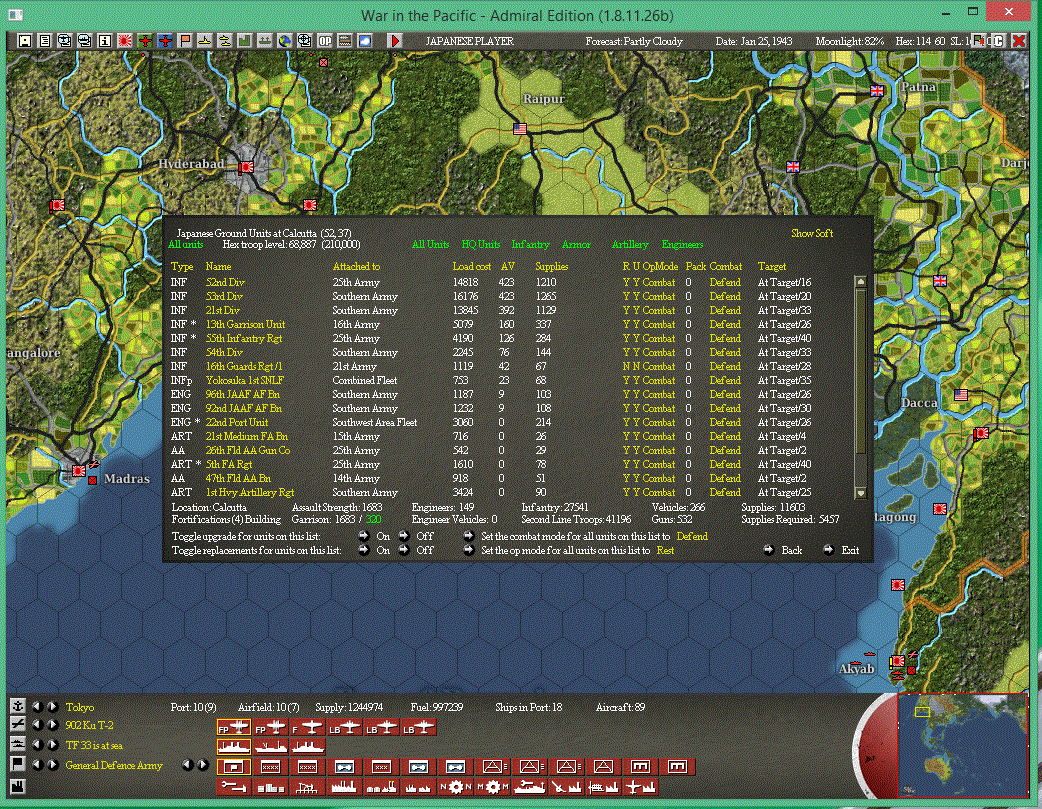This screenshot has height=809, width=1042.
Task: Go to previous air unit before 902 Ku T-2
Action: (x=37, y=725)
